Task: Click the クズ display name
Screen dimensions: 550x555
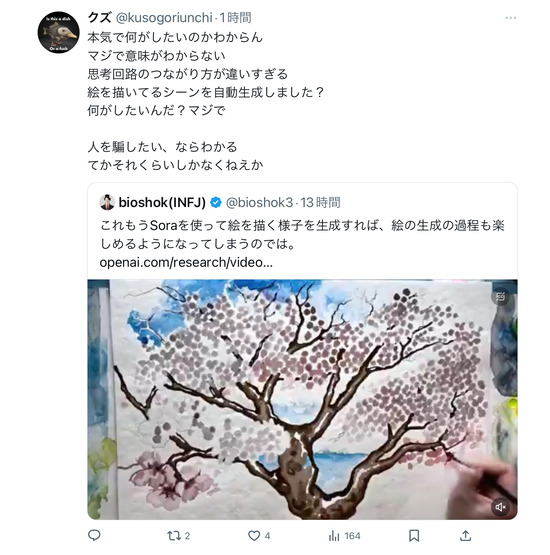Action: (x=99, y=17)
